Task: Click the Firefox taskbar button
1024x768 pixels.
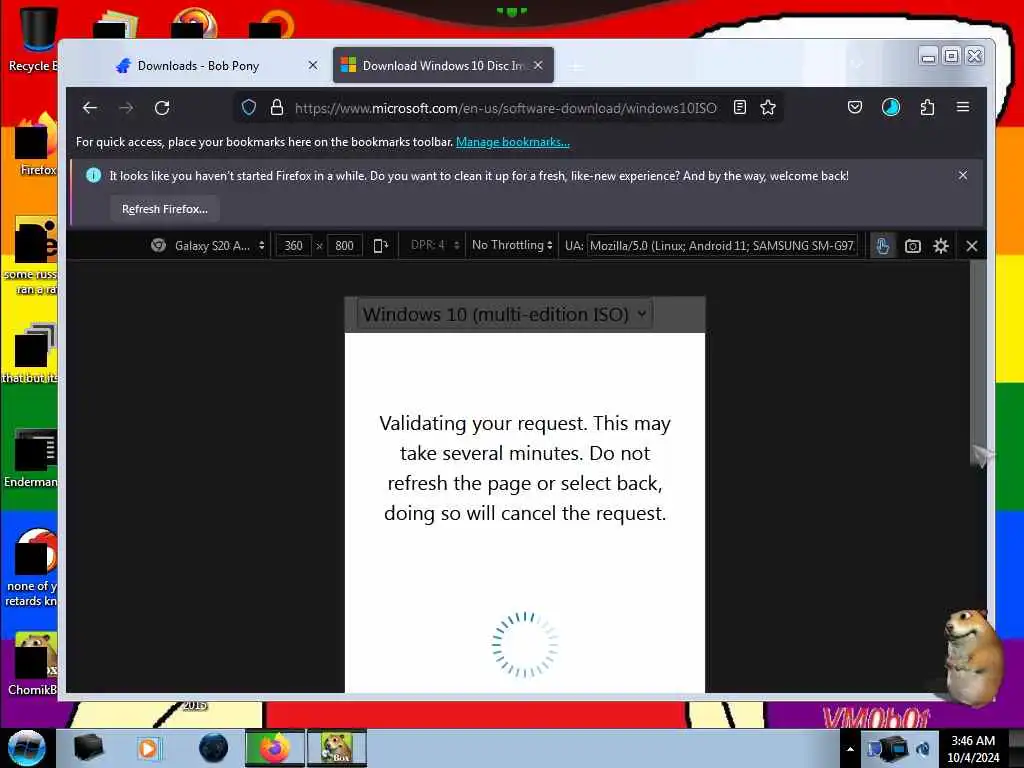Action: tap(274, 748)
